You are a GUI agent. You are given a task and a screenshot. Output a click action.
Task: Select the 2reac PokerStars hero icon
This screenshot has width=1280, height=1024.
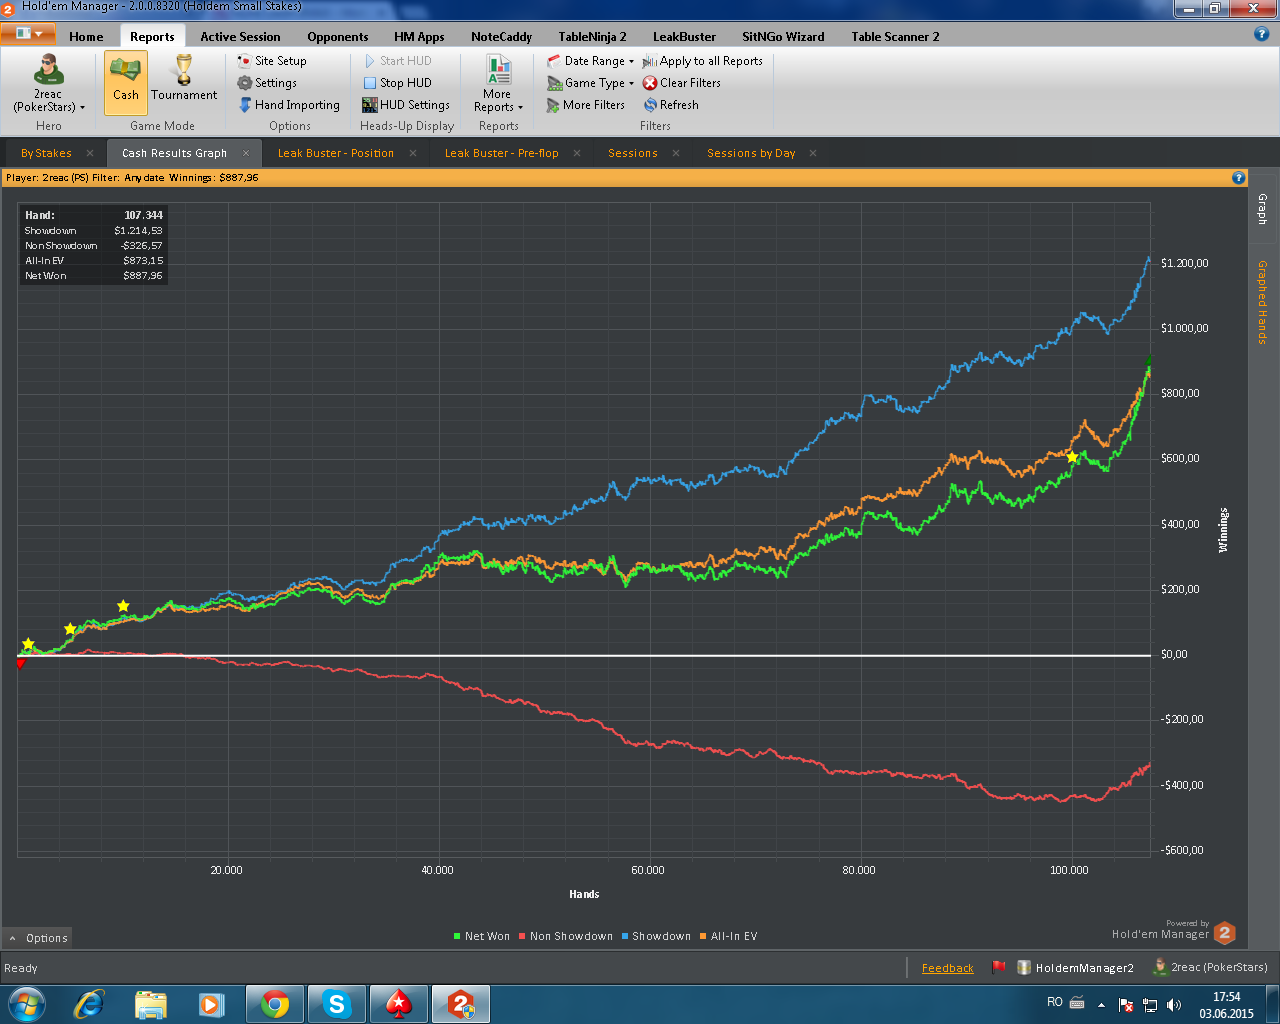point(48,82)
